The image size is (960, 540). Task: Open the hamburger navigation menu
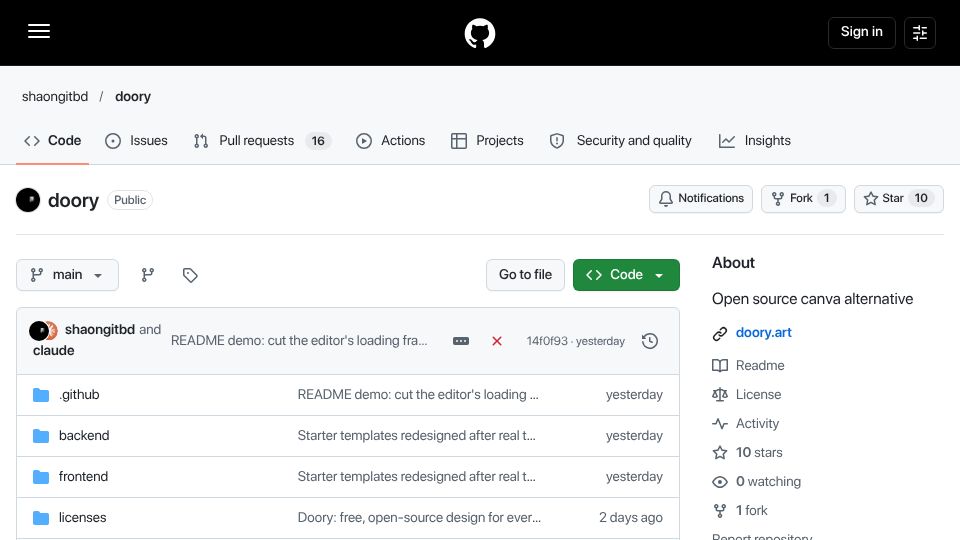point(39,31)
